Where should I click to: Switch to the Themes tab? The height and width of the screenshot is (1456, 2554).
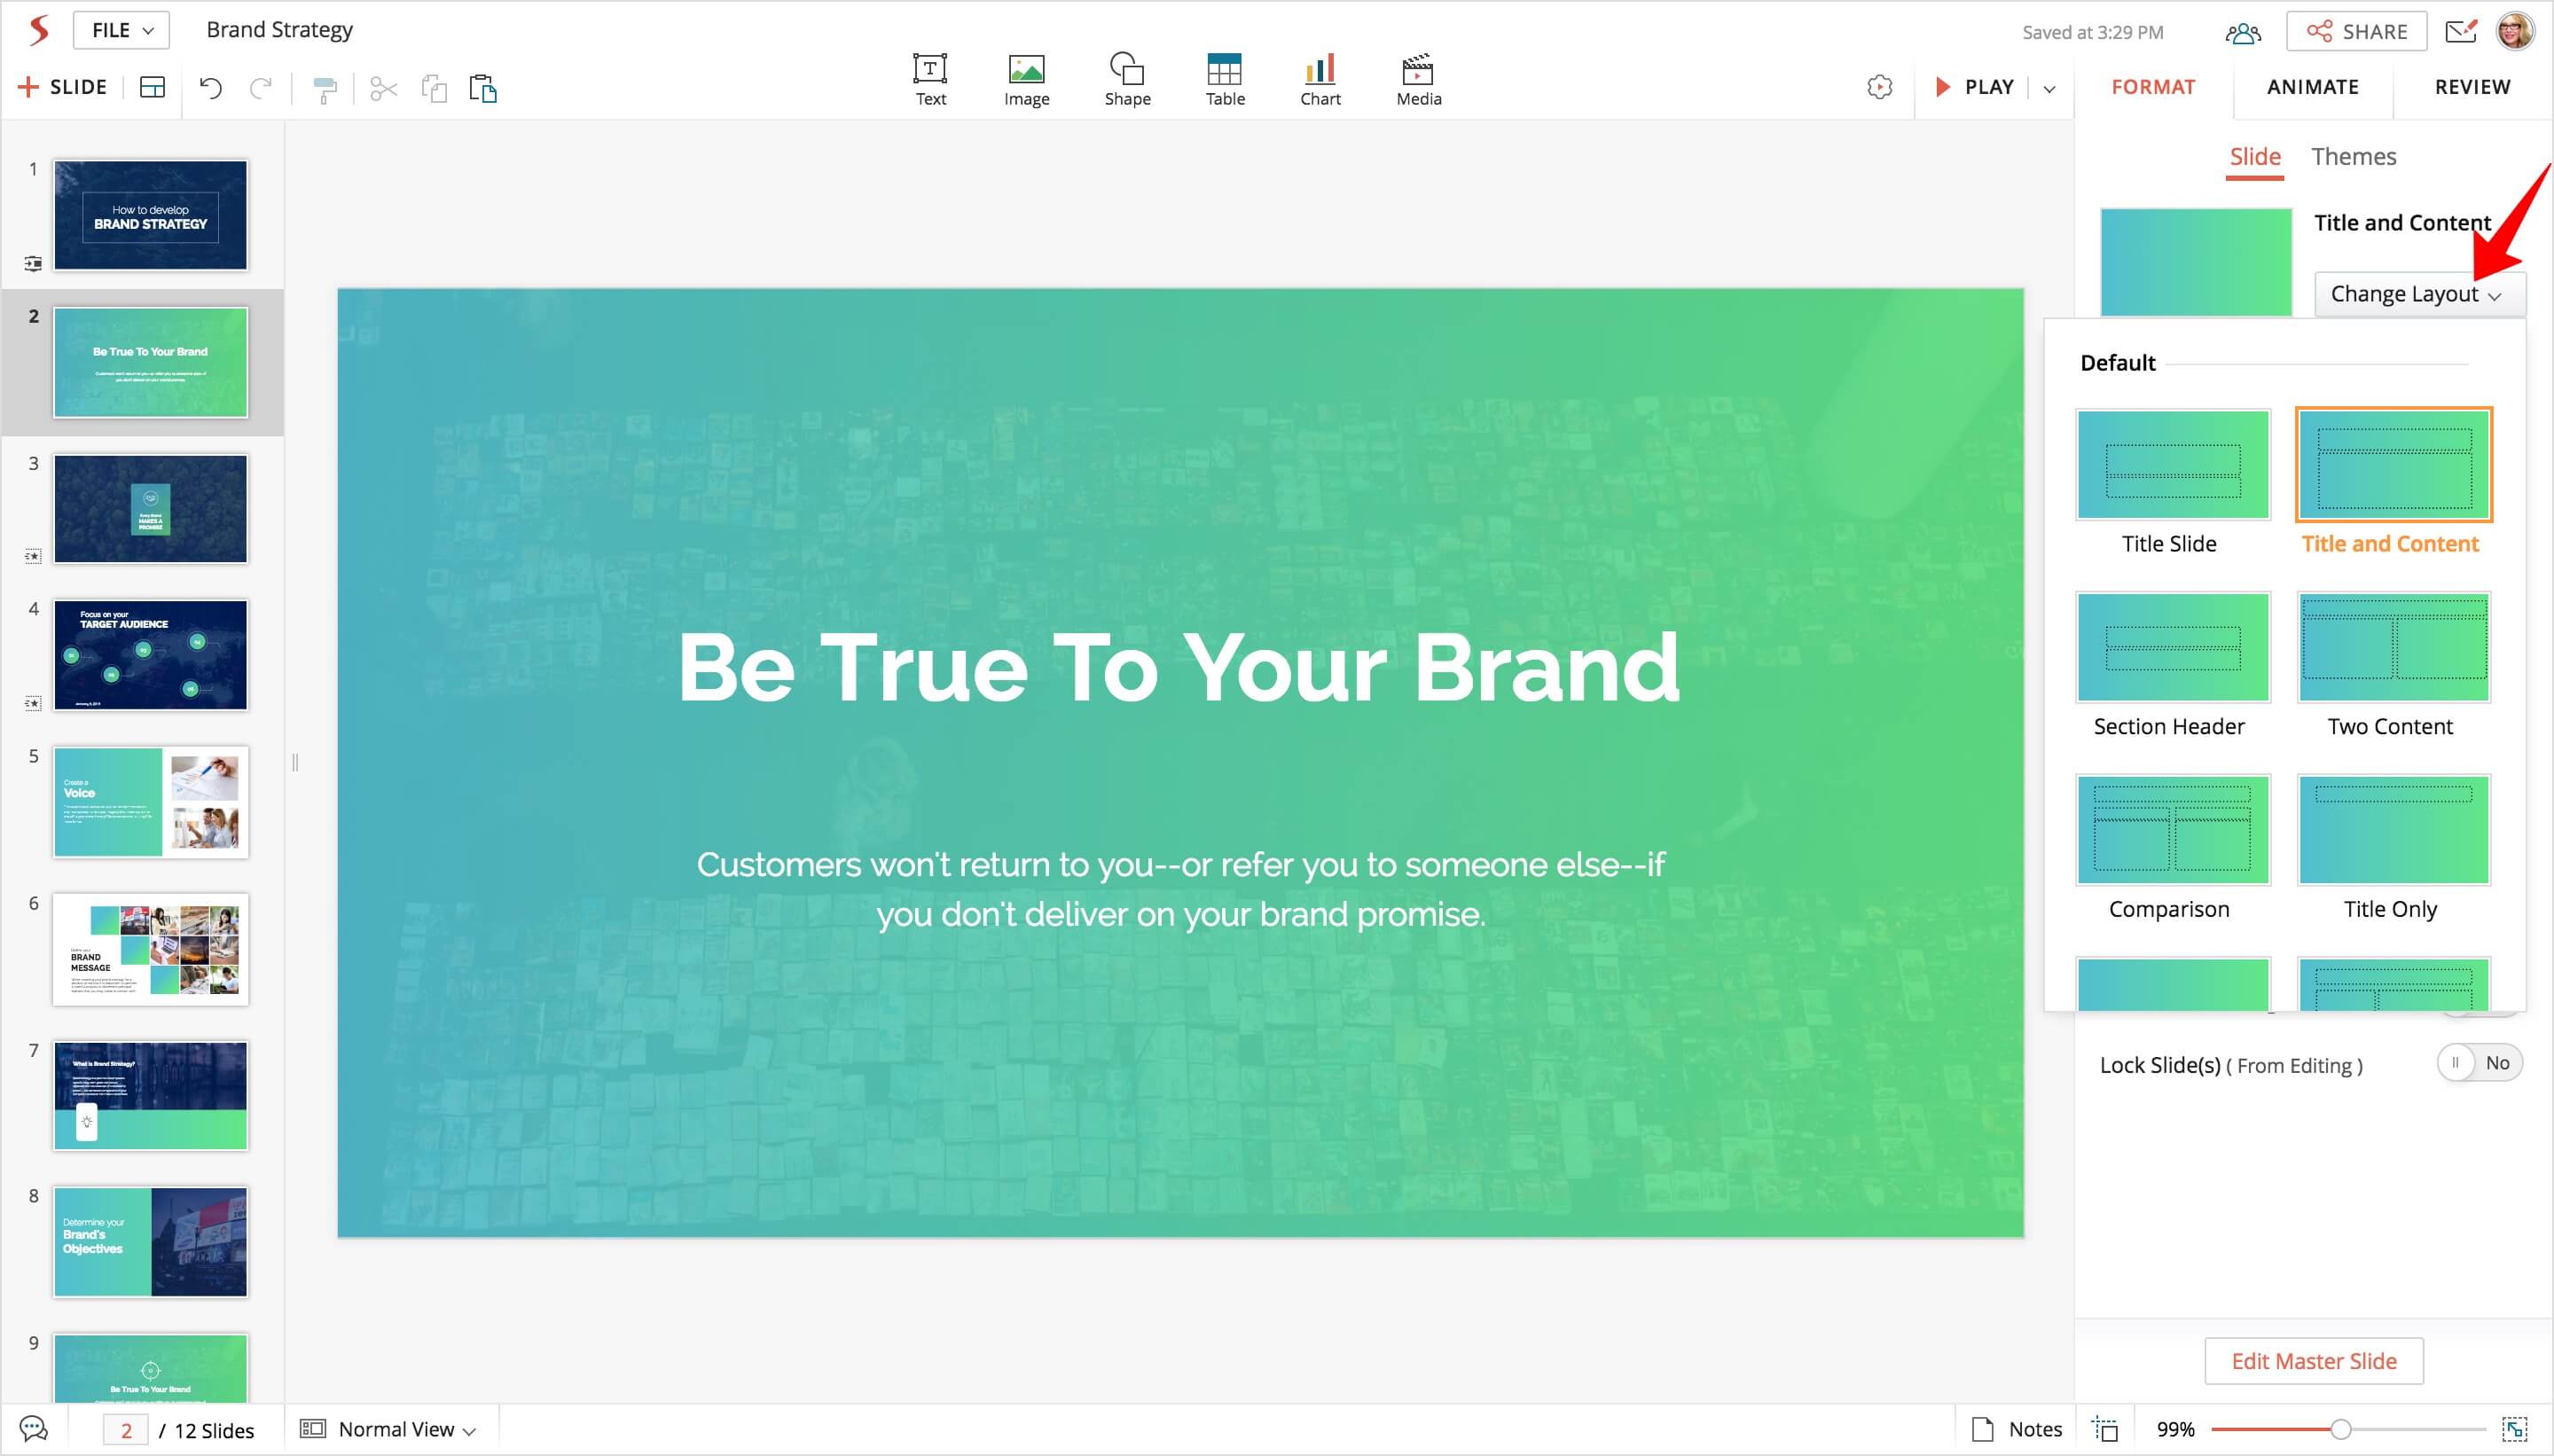(2353, 157)
